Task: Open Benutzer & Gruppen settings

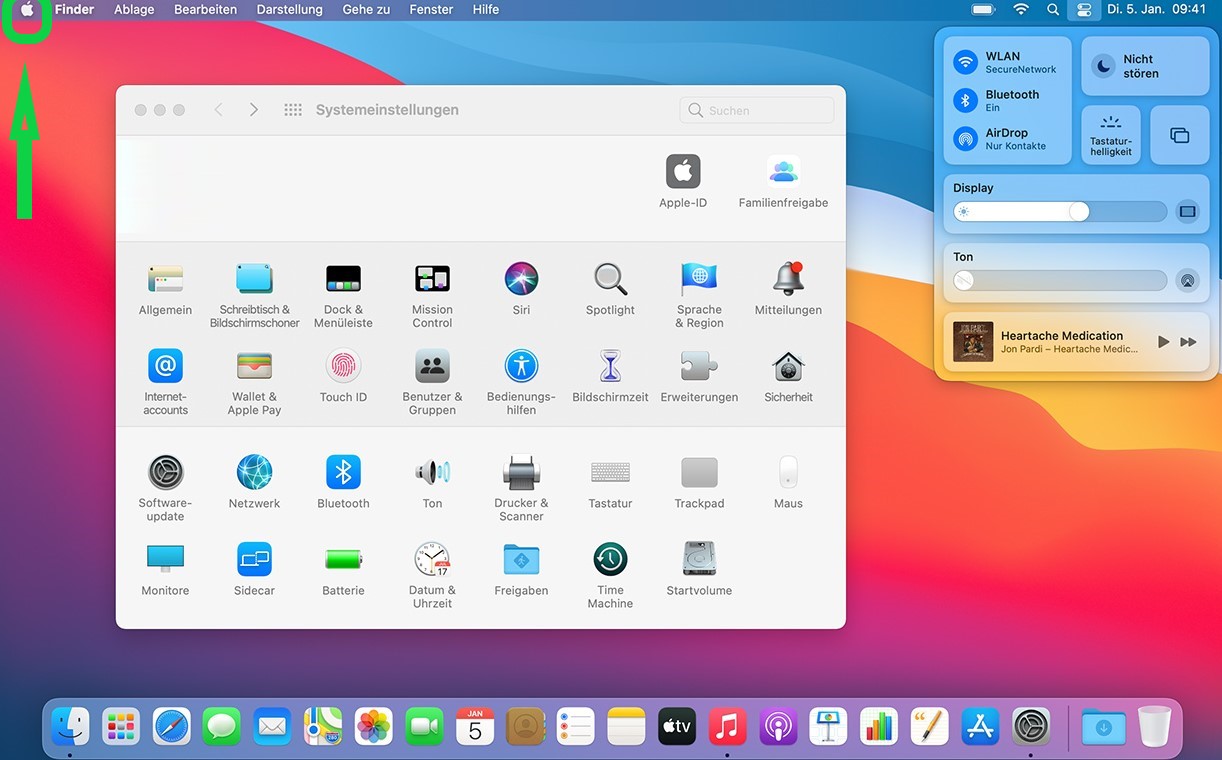Action: click(x=432, y=365)
